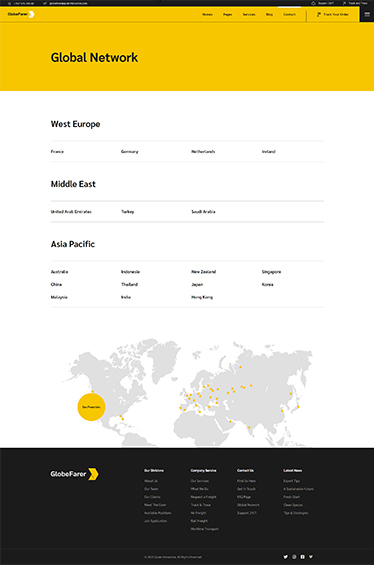The width and height of the screenshot is (374, 565).
Task: Expand the Blog navigation menu
Action: tap(269, 14)
